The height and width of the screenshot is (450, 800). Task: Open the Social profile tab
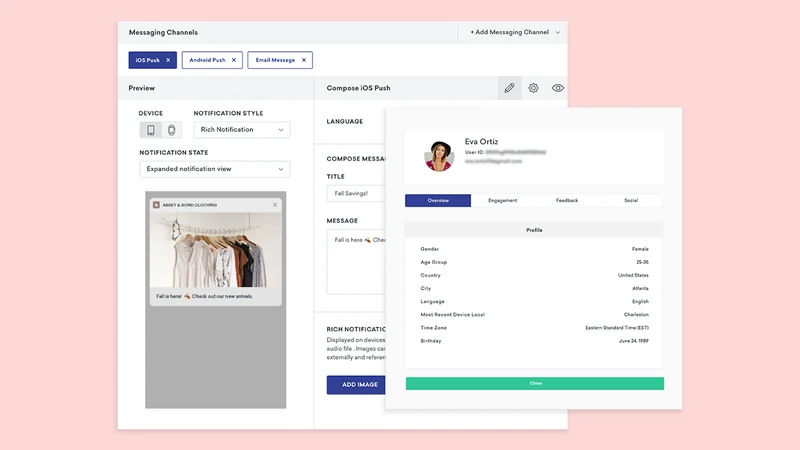click(631, 201)
